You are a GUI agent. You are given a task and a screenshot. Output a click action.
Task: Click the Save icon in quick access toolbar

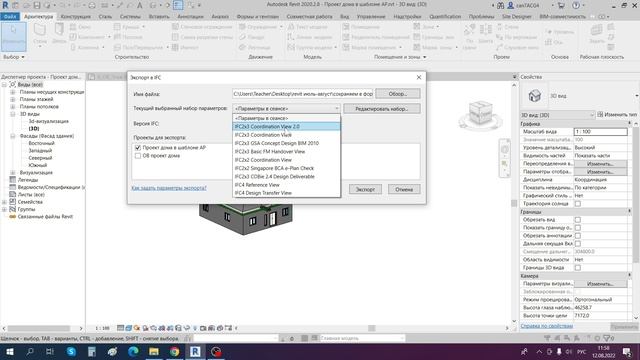click(x=37, y=5)
